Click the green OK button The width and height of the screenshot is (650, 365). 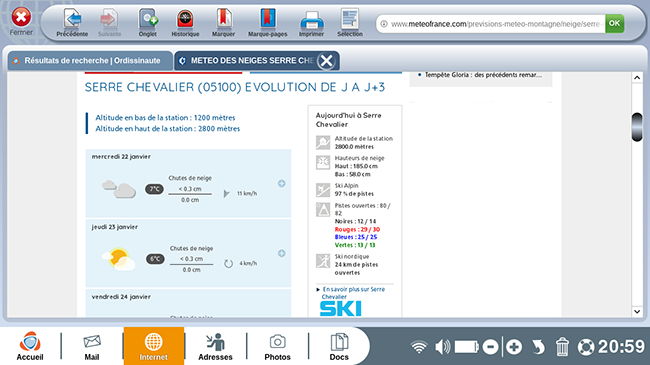tap(614, 24)
